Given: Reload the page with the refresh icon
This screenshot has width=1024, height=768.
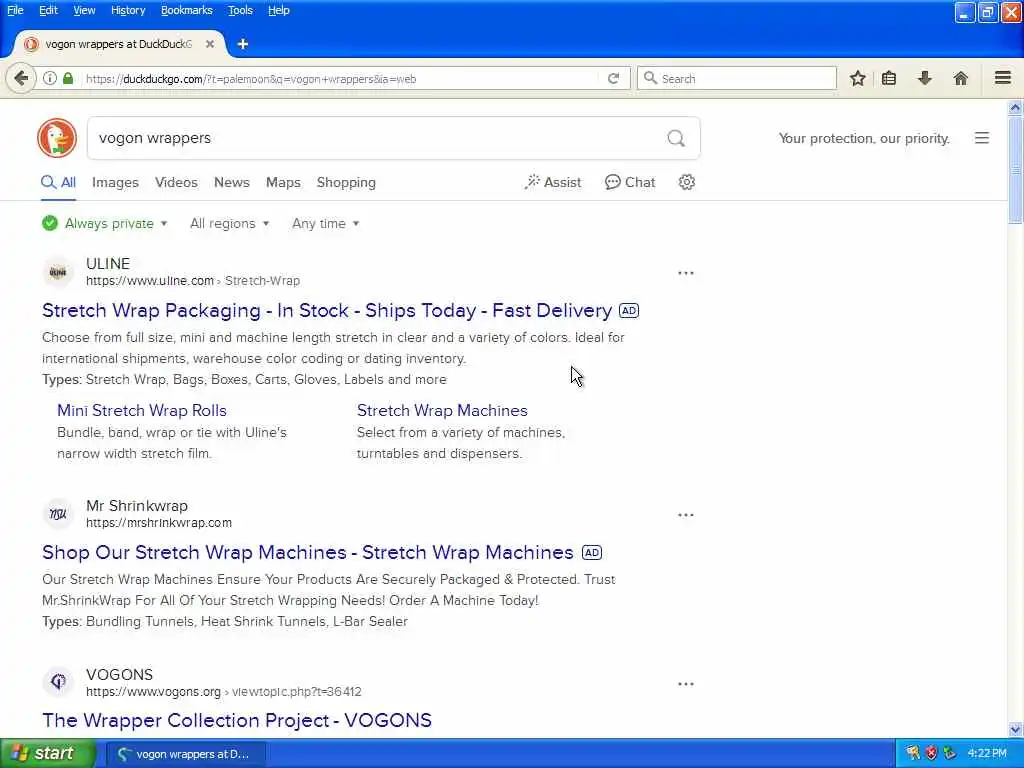Looking at the screenshot, I should pos(613,78).
